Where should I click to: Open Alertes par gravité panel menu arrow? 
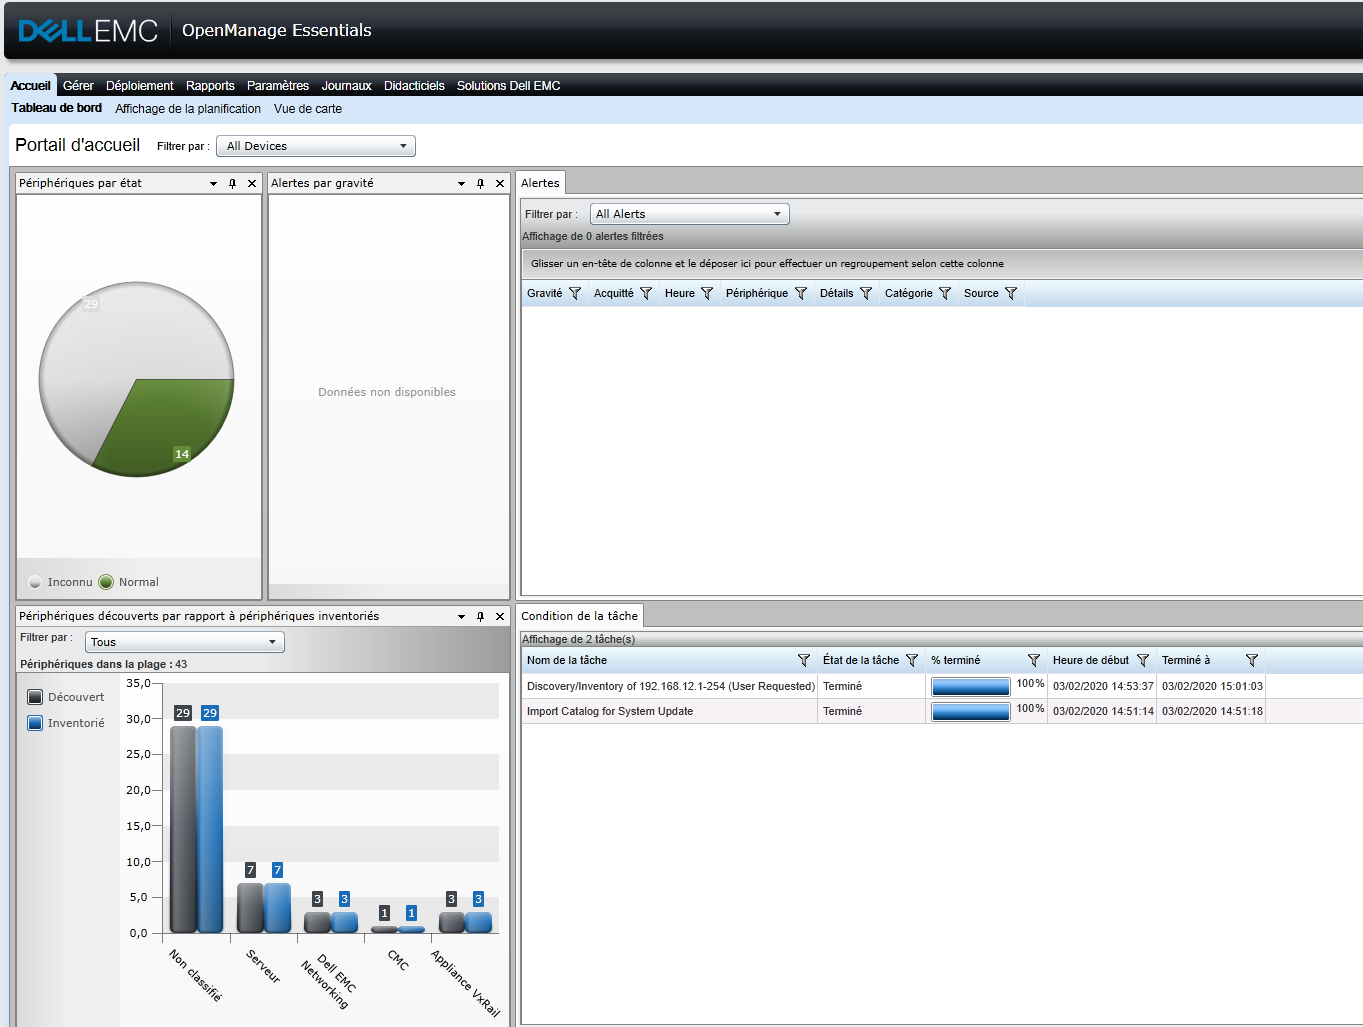pyautogui.click(x=461, y=183)
